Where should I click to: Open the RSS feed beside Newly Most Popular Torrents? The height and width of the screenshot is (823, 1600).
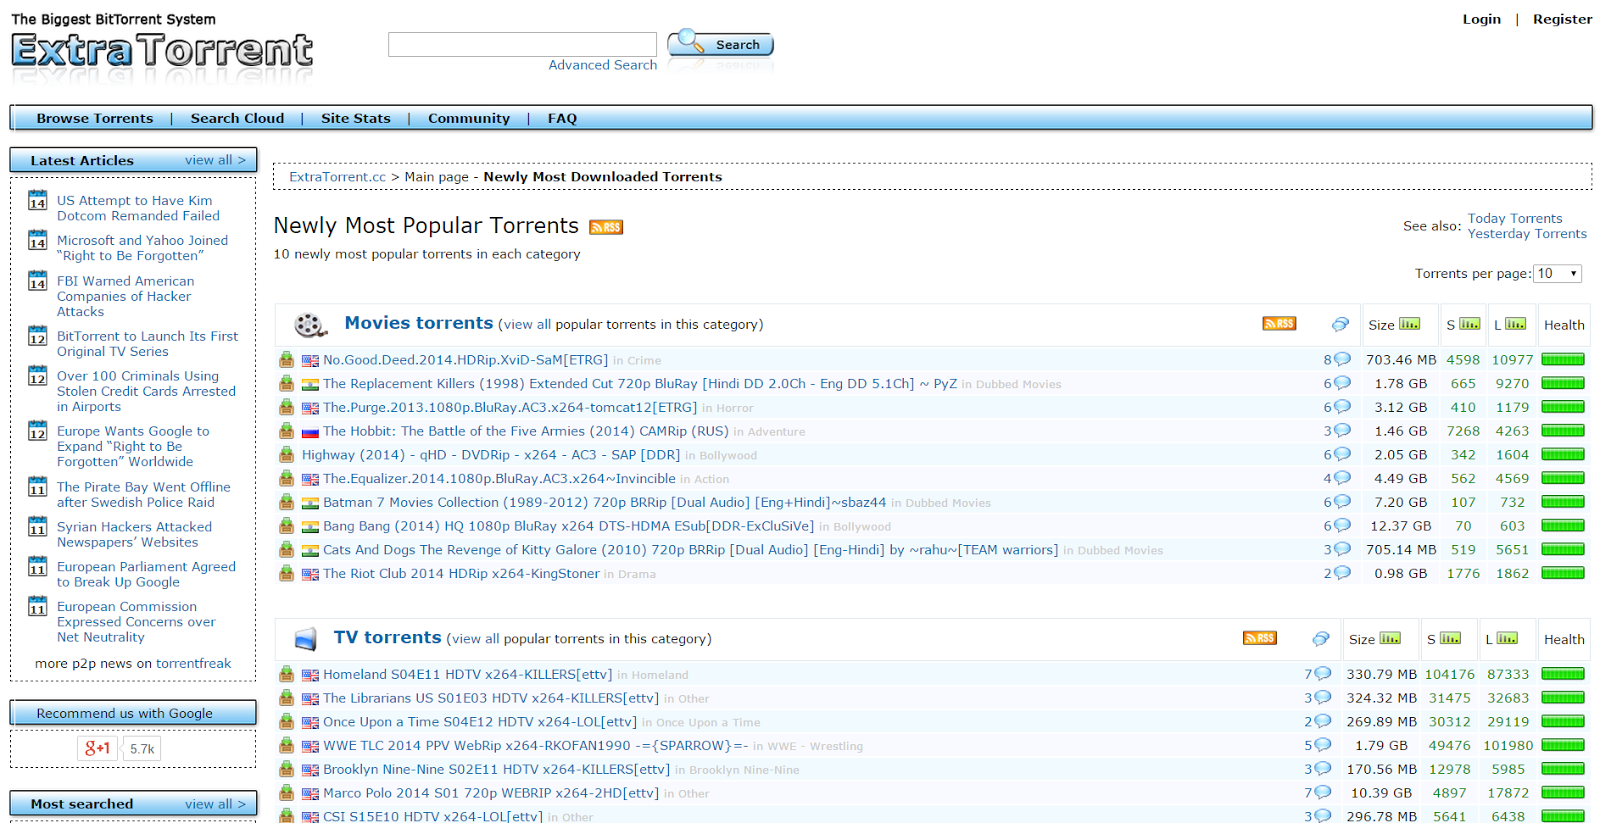[x=606, y=227]
